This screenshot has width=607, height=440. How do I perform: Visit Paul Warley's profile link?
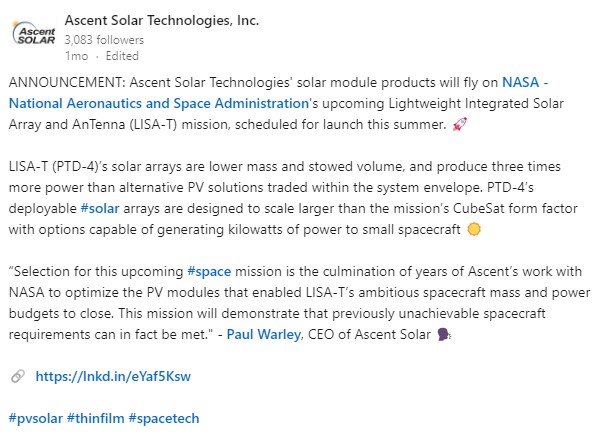click(x=264, y=334)
